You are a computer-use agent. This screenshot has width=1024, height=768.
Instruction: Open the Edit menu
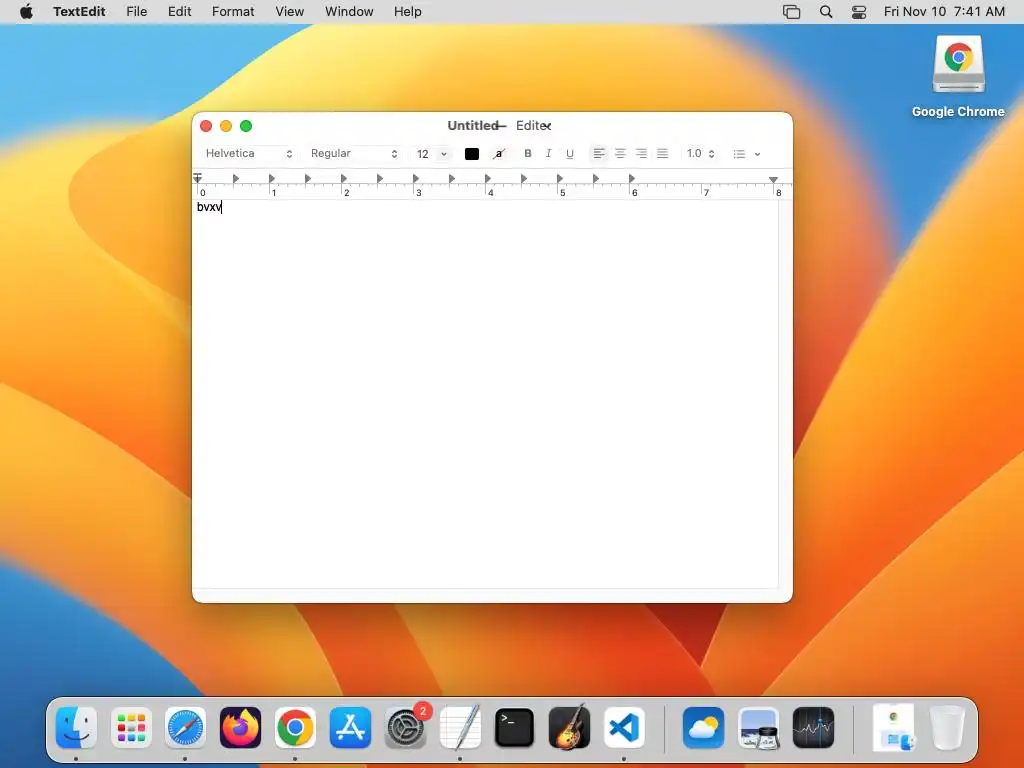180,12
